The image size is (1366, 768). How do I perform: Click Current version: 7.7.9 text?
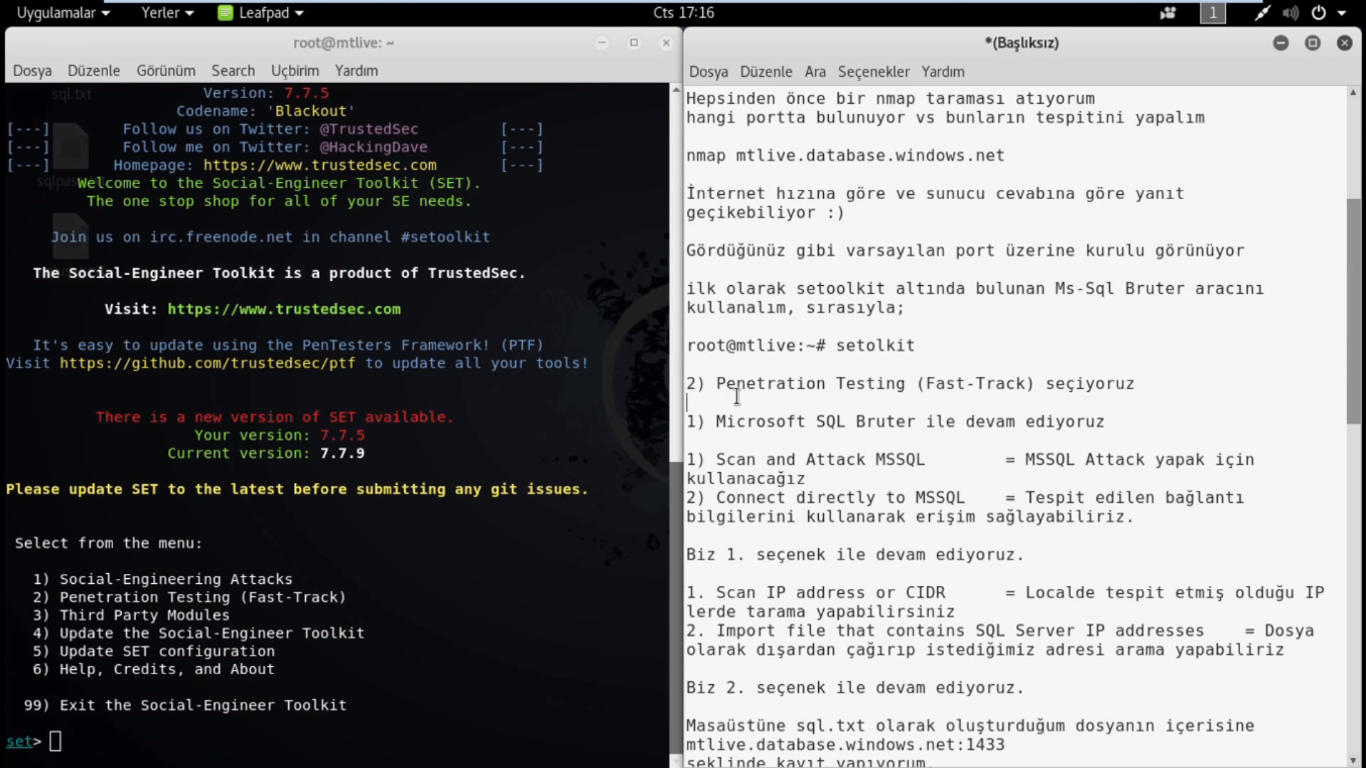(266, 453)
